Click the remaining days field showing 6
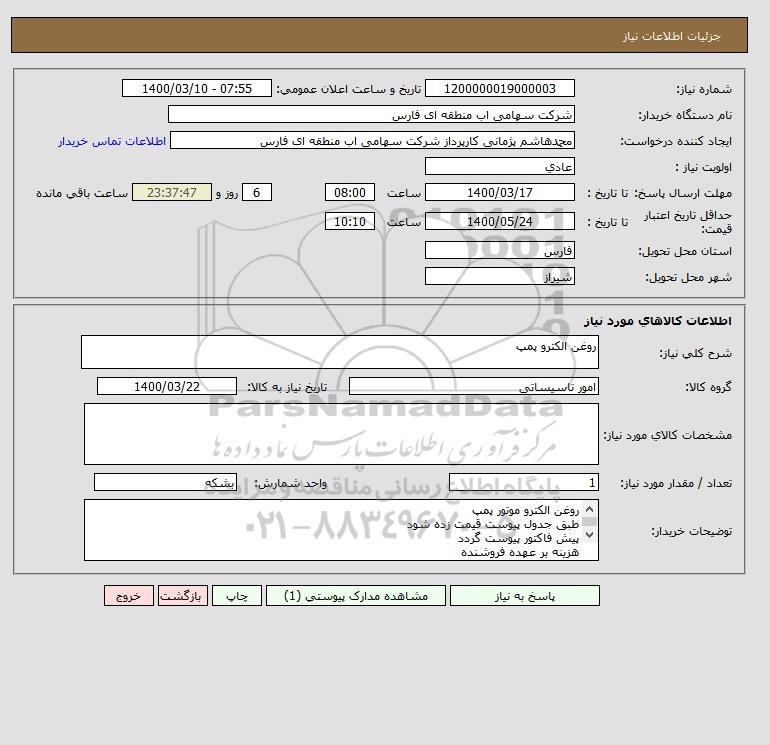 pos(257,193)
